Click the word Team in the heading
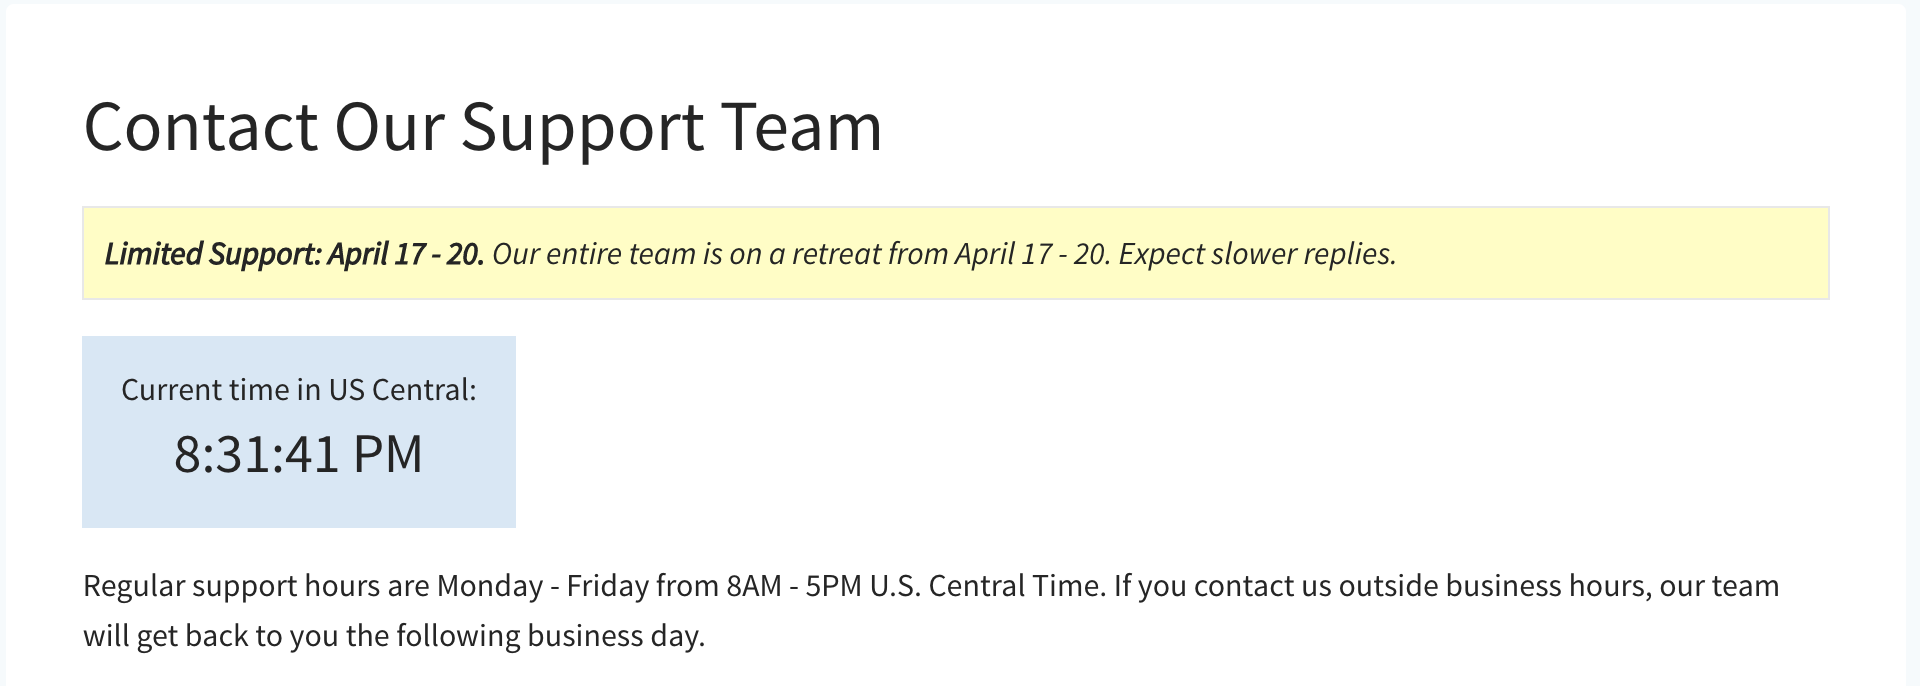The width and height of the screenshot is (1920, 686). (801, 128)
